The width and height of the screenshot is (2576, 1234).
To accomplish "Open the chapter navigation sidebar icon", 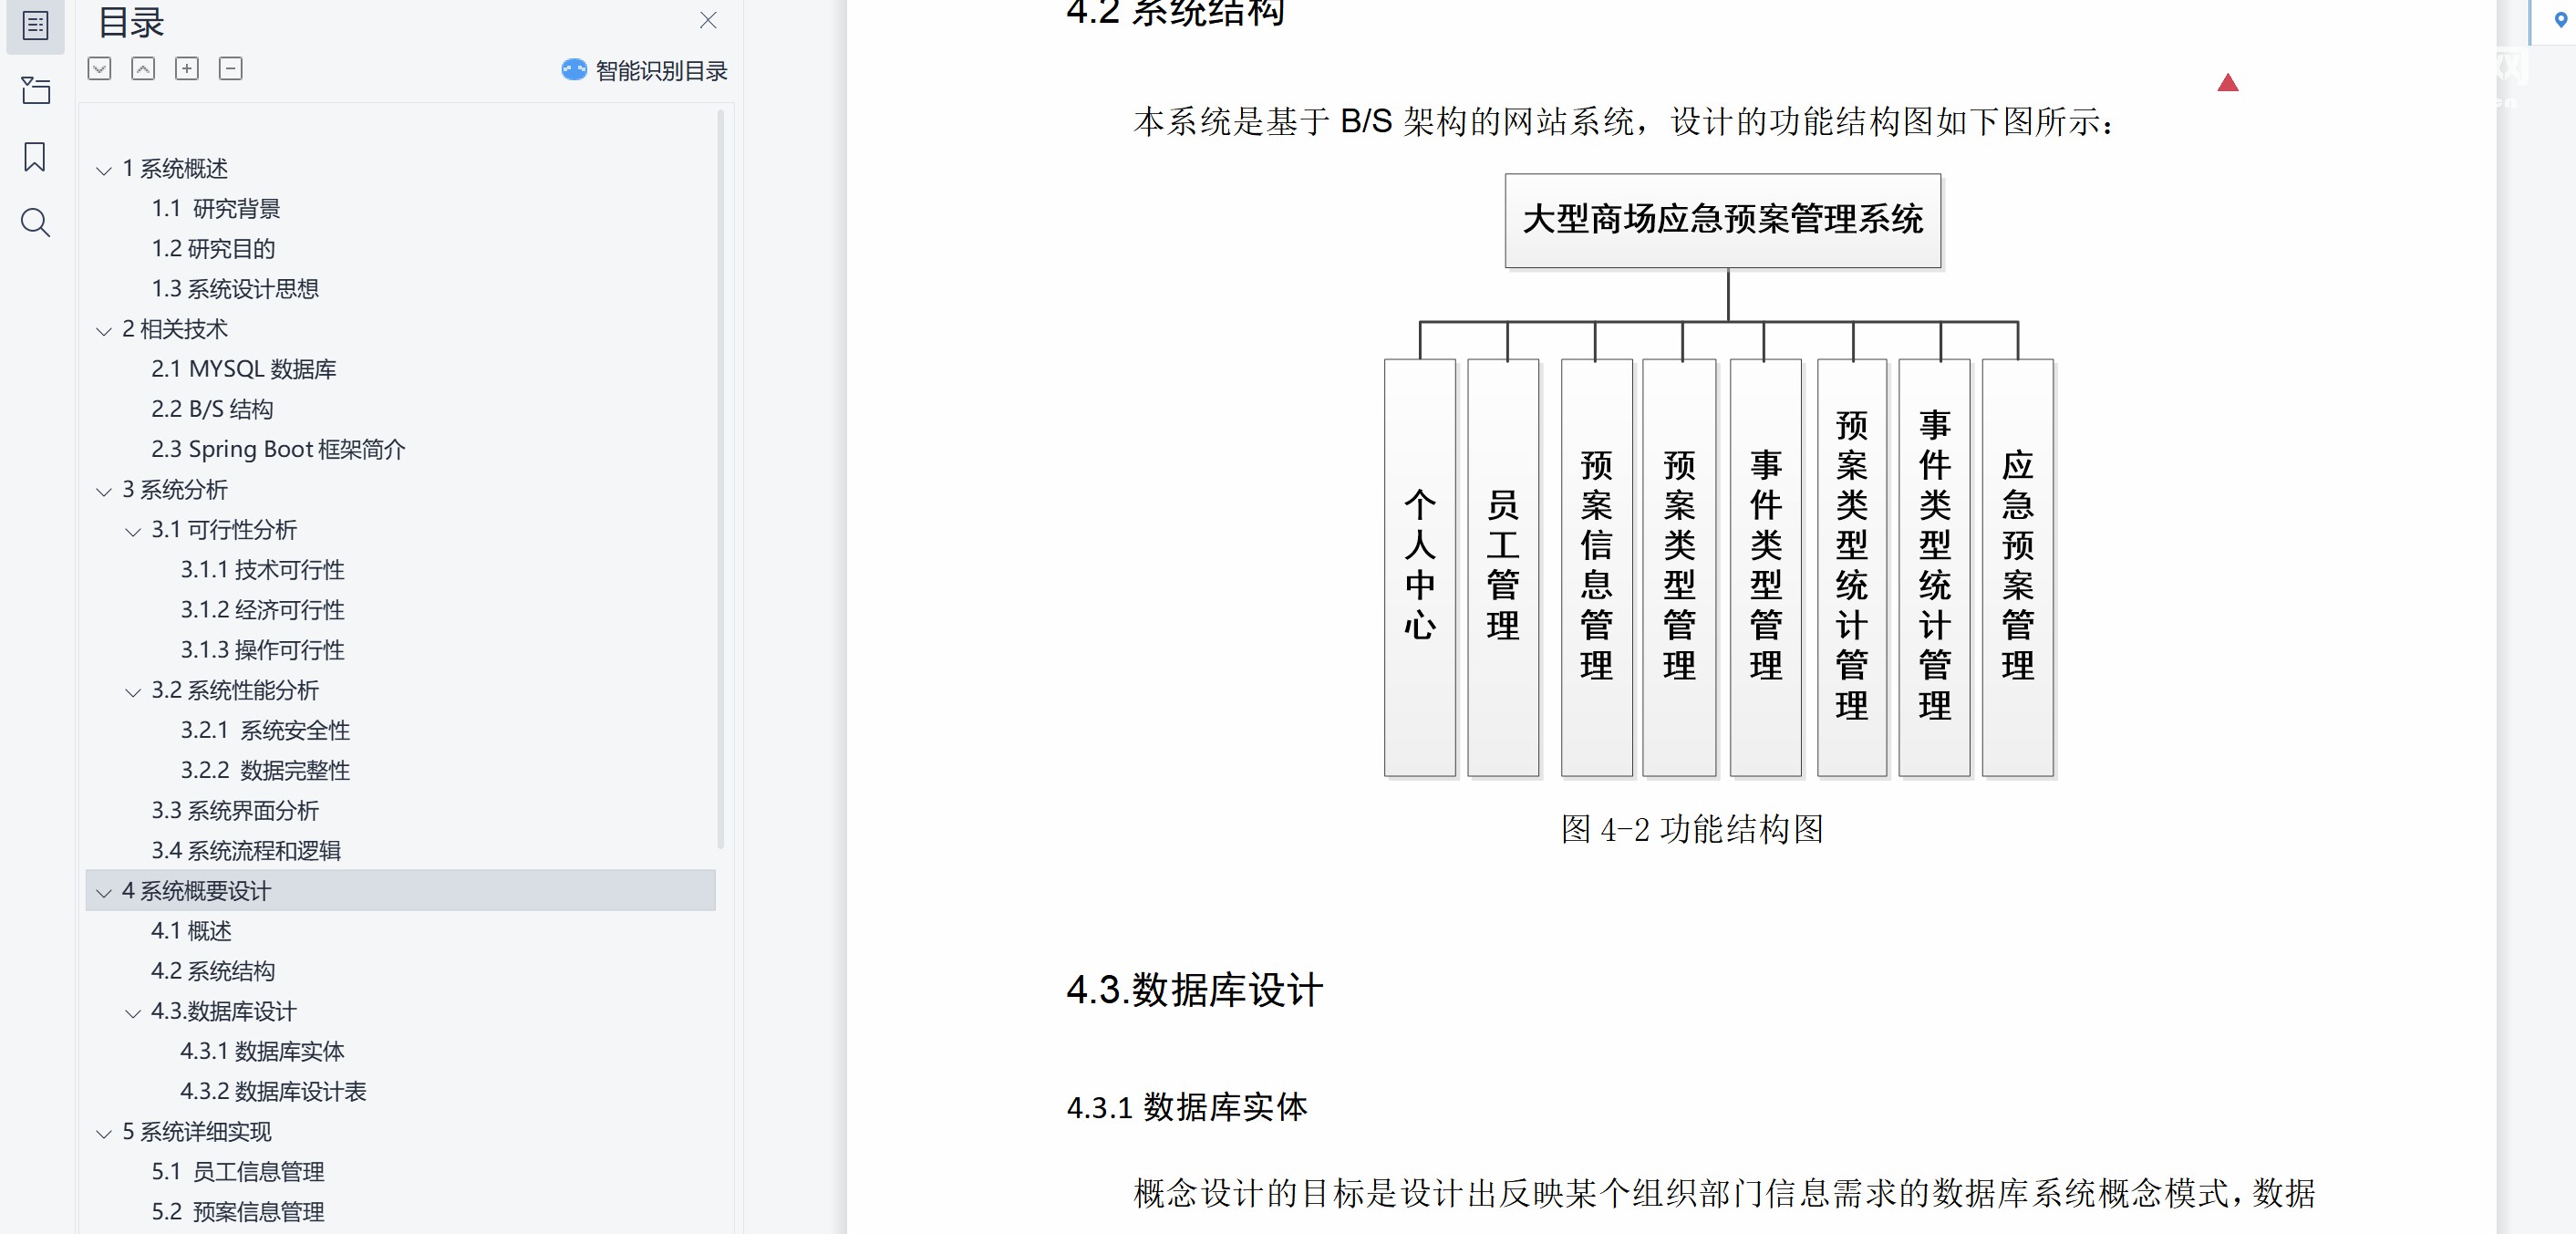I will click(35, 91).
